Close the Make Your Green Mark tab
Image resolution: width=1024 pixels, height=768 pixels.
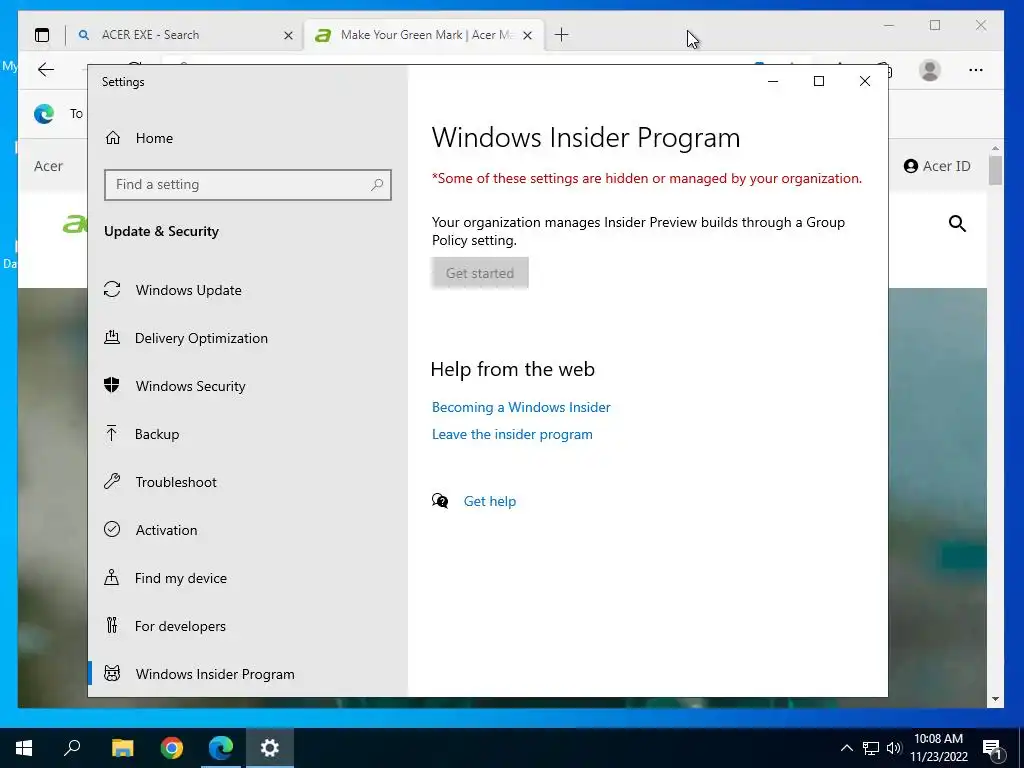coord(528,35)
